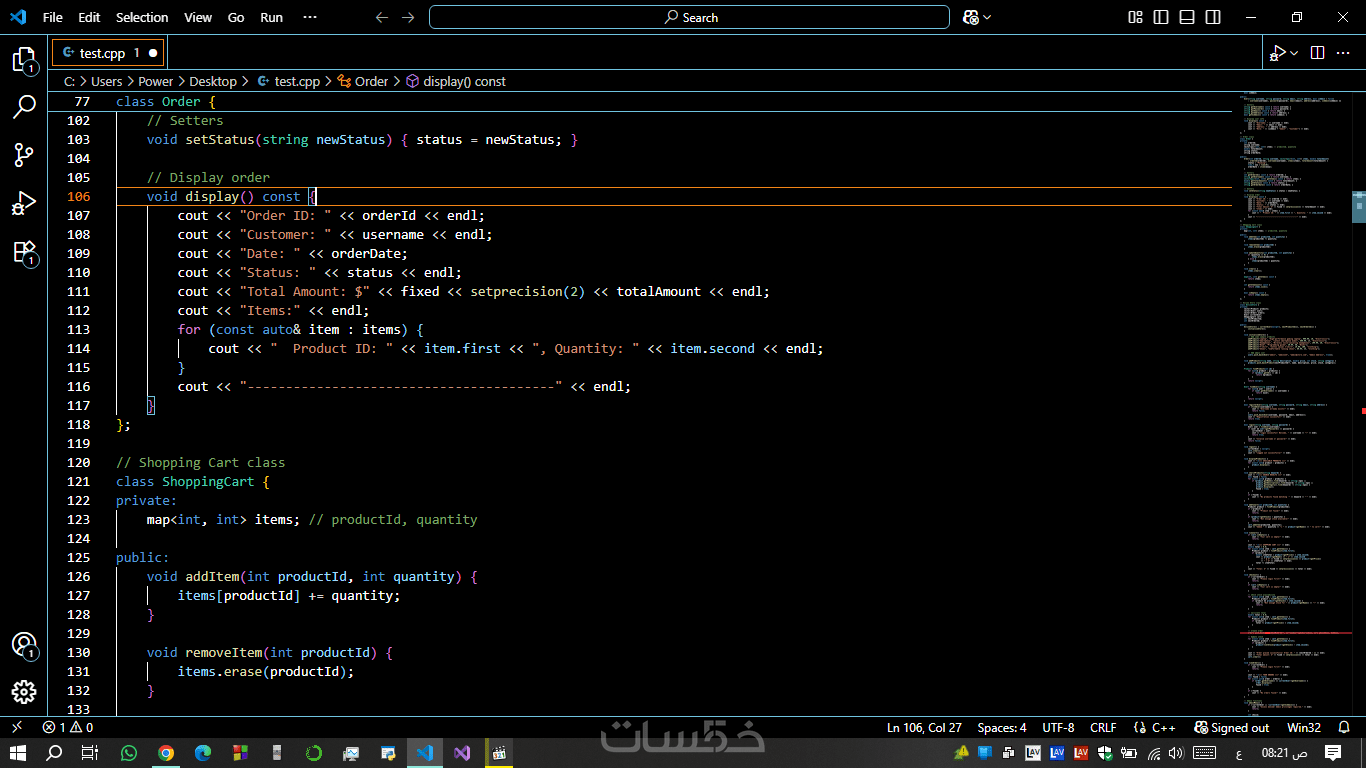Screen dimensions: 1366x768
Task: Click the Search command center field
Action: pos(689,17)
